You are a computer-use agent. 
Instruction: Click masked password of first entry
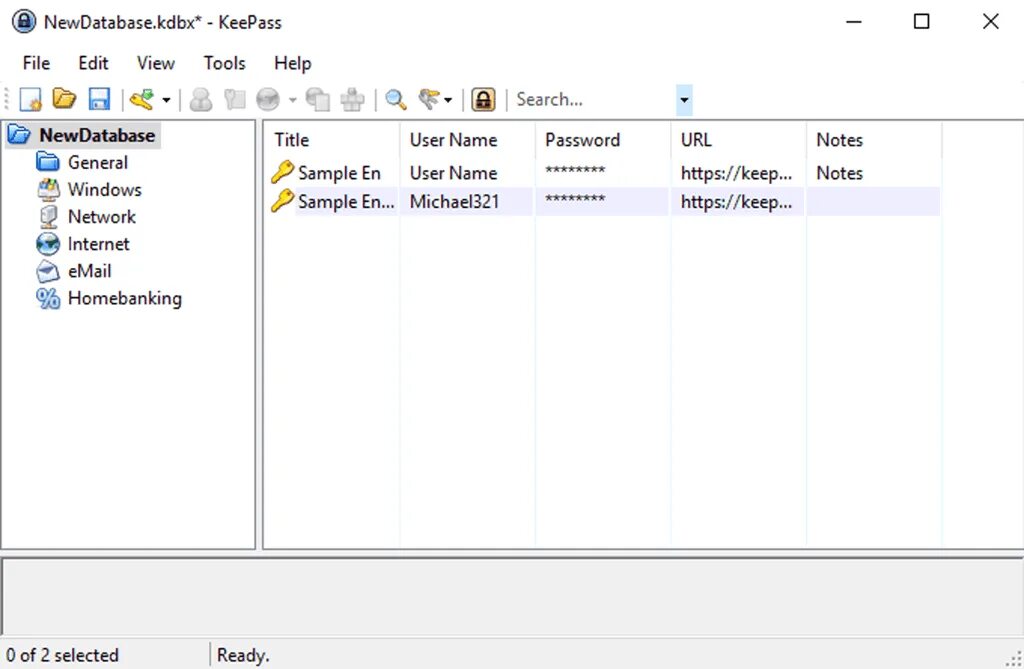click(x=575, y=171)
